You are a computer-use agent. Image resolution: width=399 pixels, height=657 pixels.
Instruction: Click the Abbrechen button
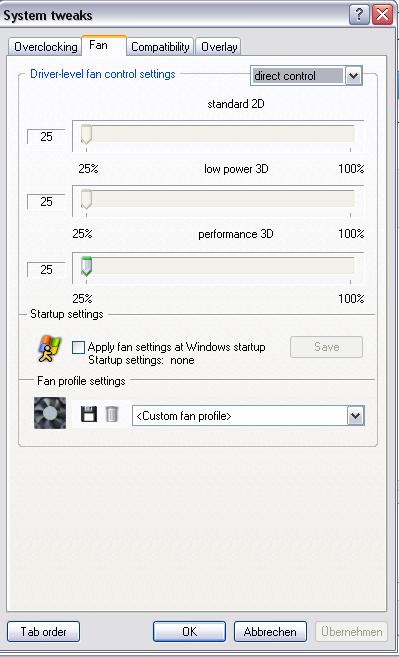(x=270, y=631)
